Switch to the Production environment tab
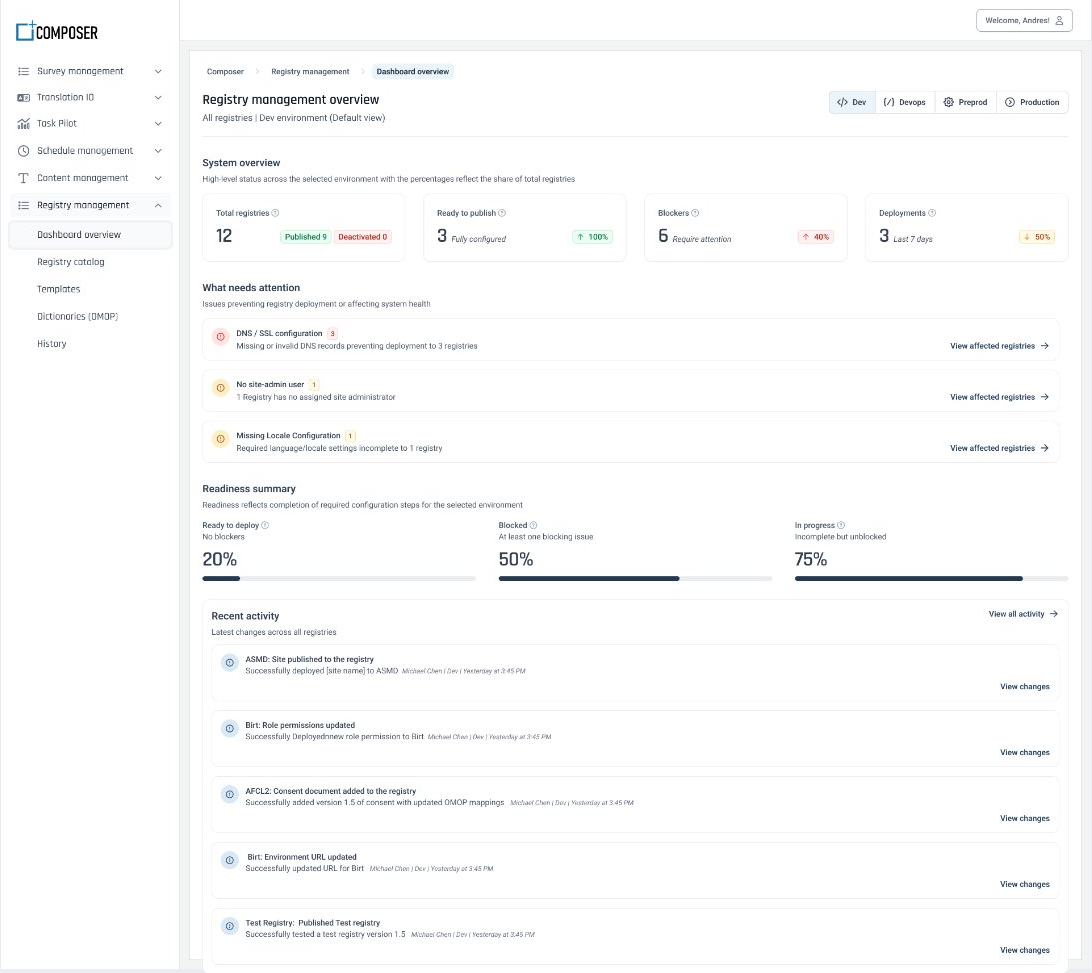 1032,102
